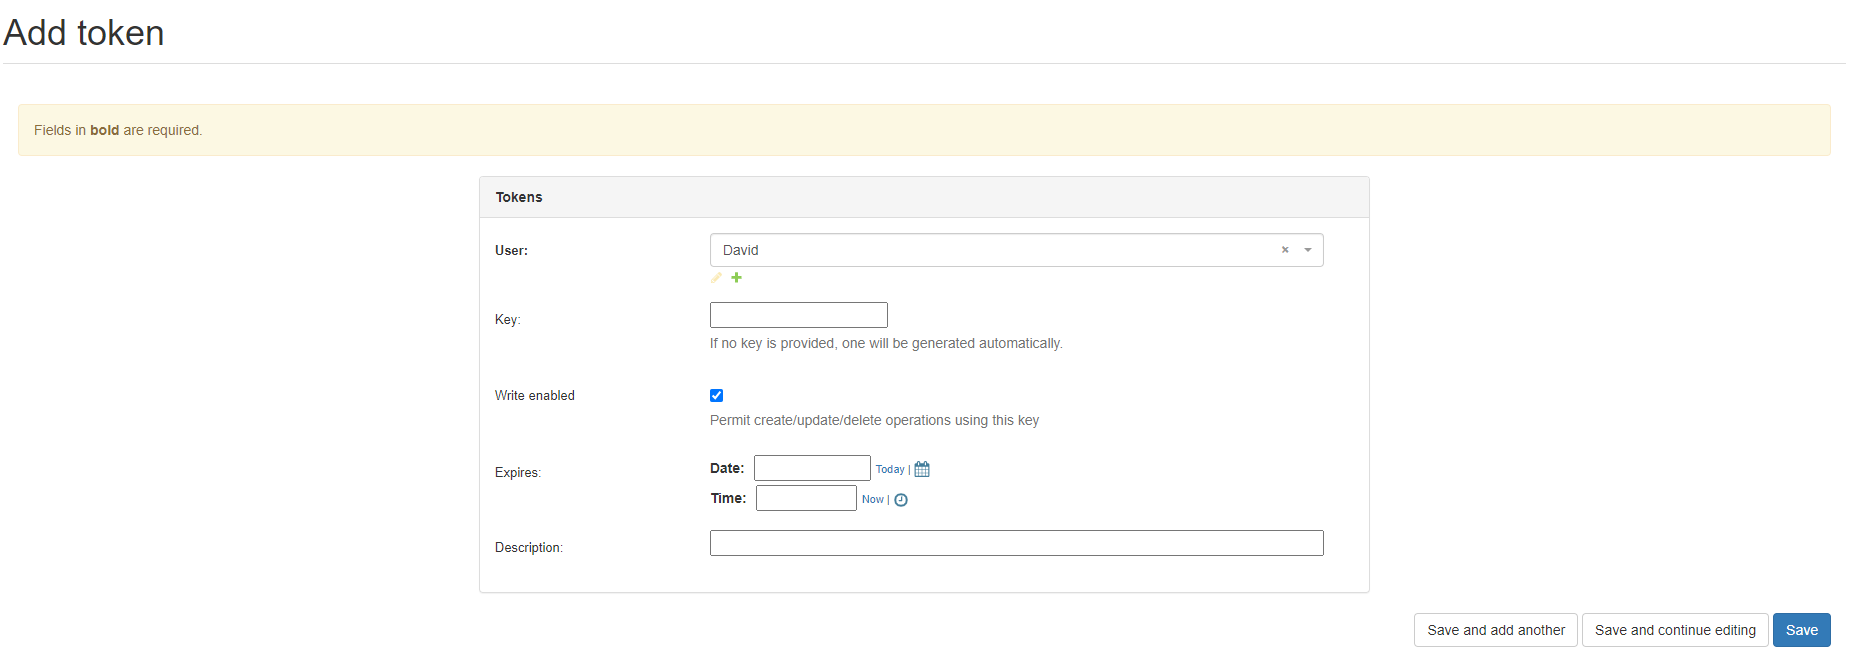The height and width of the screenshot is (662, 1861).
Task: Focus the Description text field
Action: tap(1016, 543)
